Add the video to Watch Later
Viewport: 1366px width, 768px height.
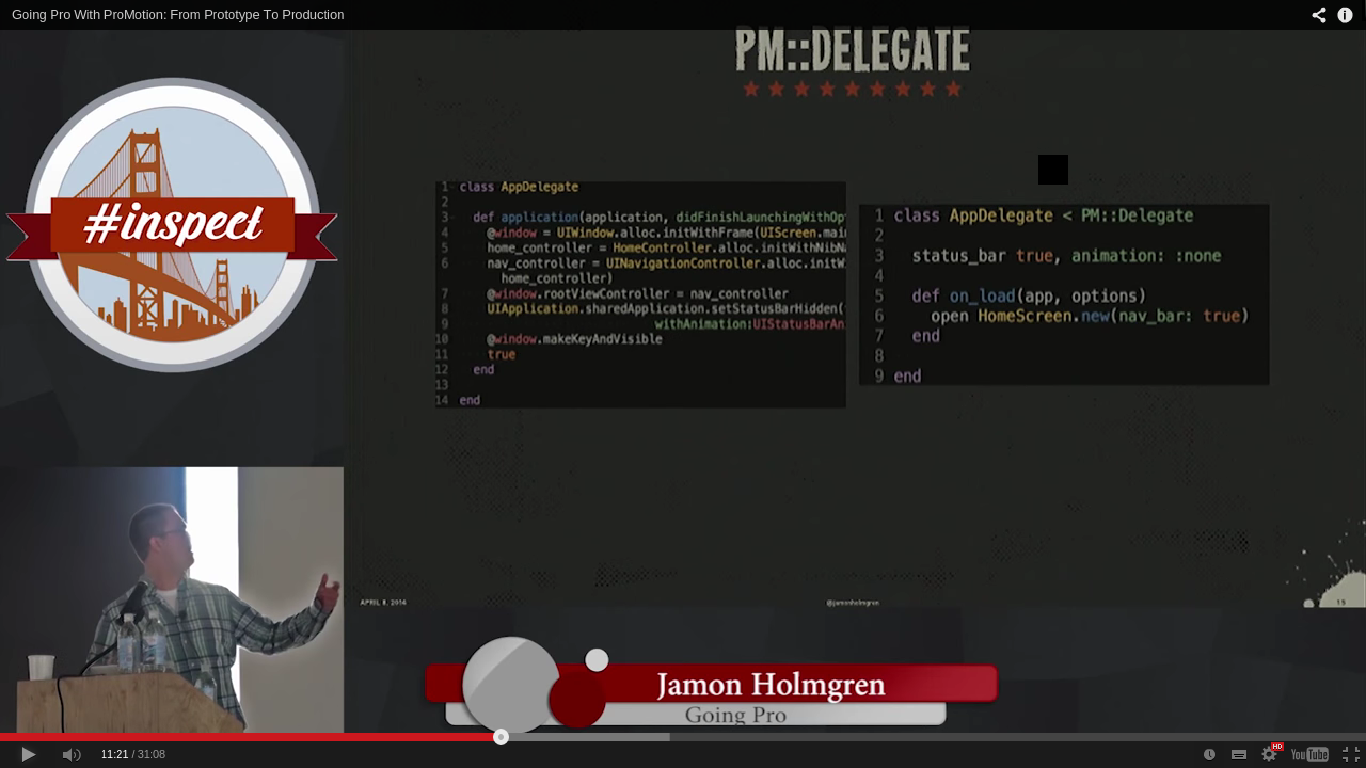coord(1209,755)
